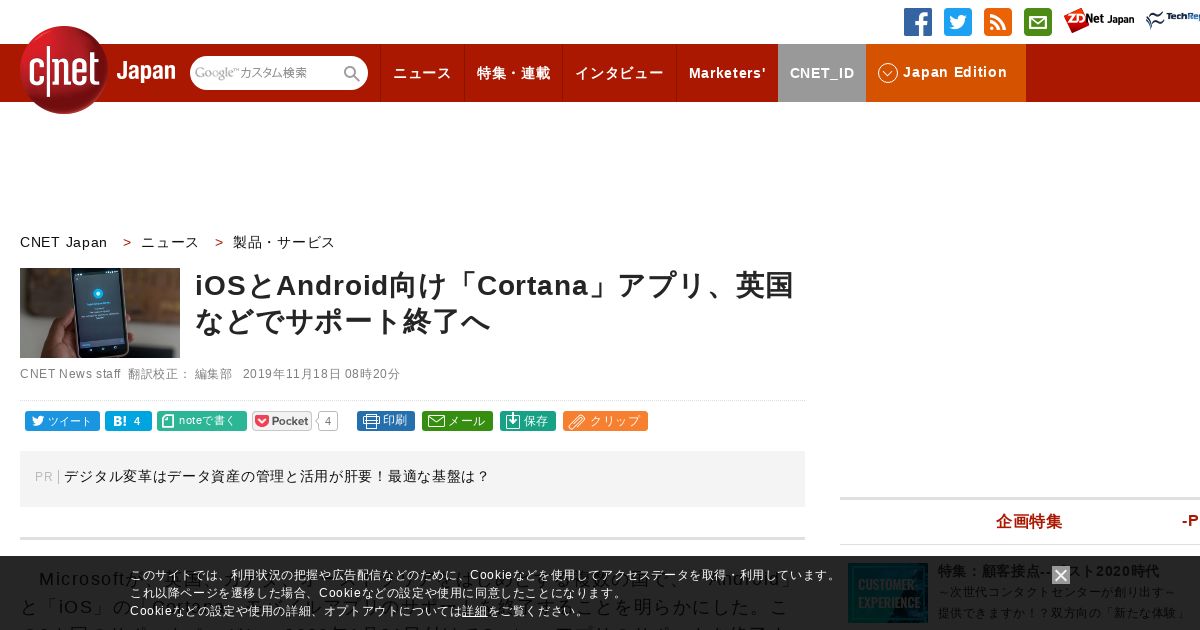Select the article headline about Cortana

[x=495, y=303]
